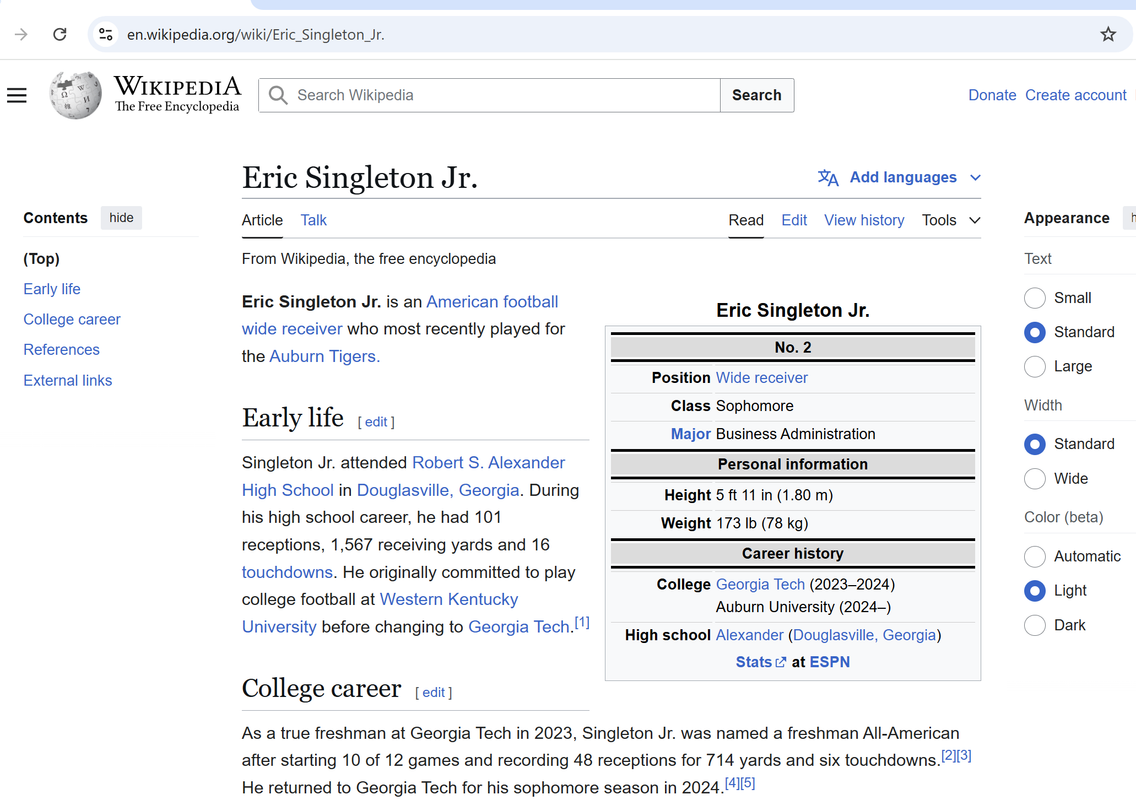Select Large text size
1136x800 pixels.
[x=1035, y=366]
